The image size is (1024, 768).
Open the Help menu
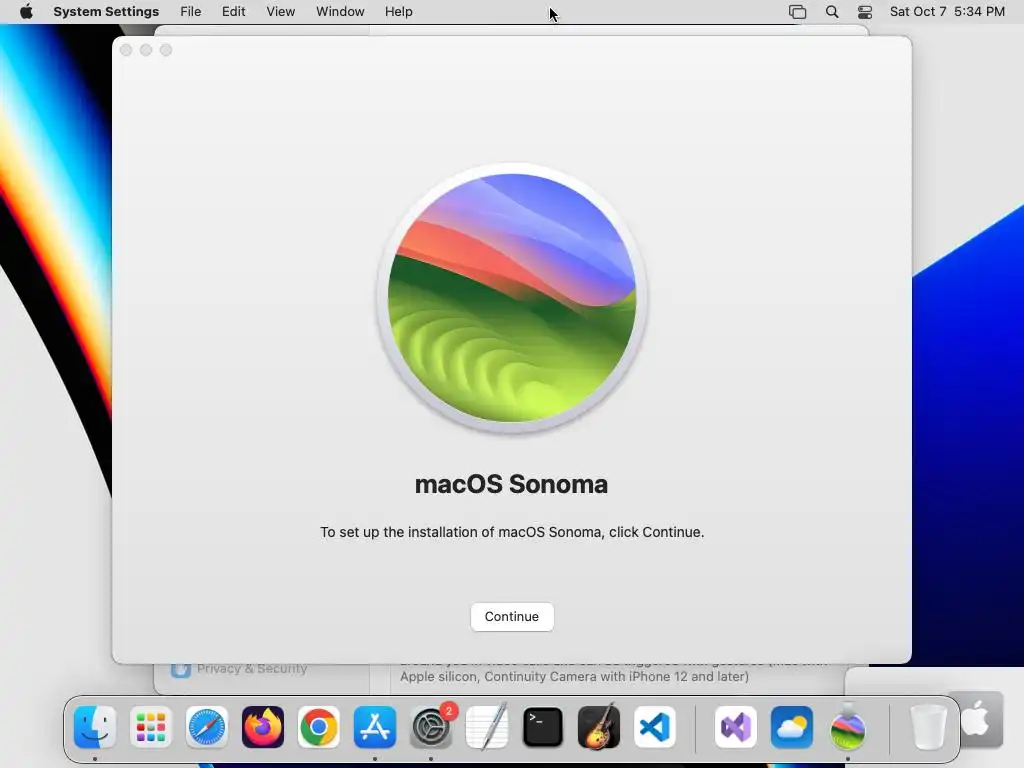(x=398, y=12)
